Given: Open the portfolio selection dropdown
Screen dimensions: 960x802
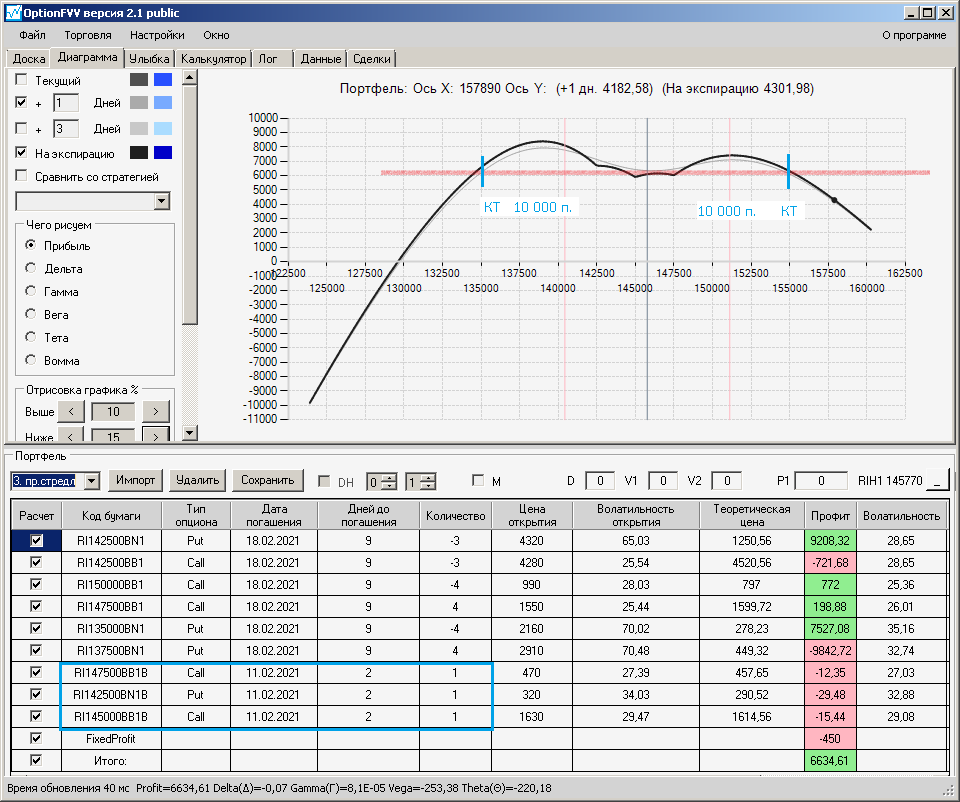Looking at the screenshot, I should pyautogui.click(x=92, y=481).
